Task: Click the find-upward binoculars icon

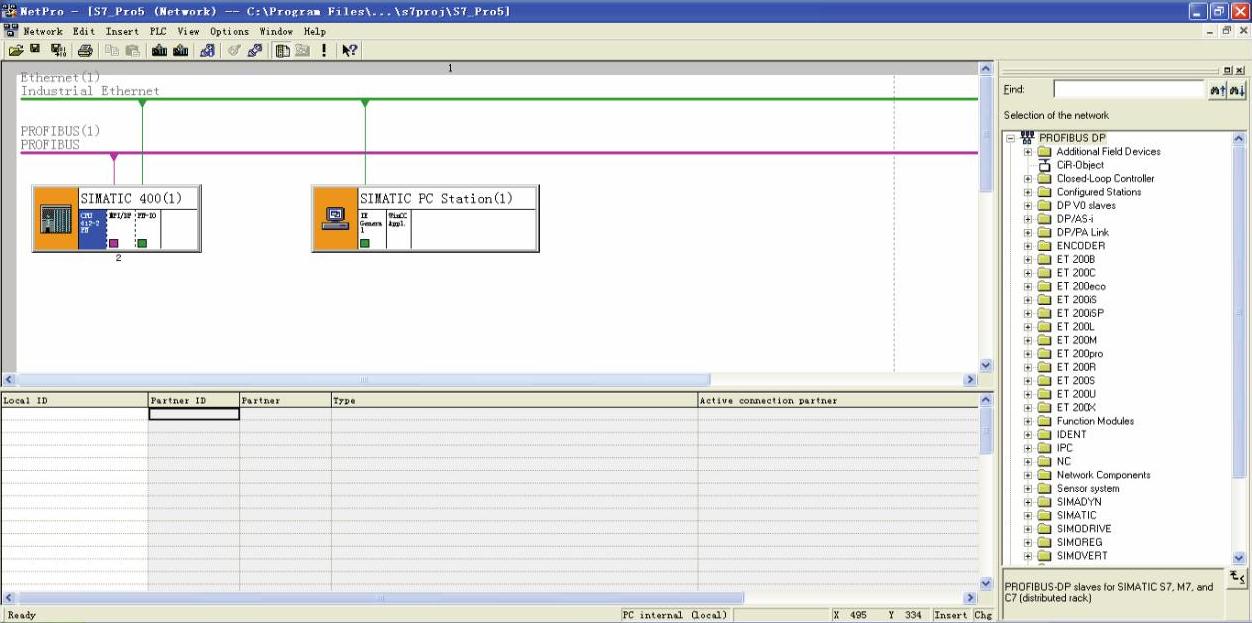Action: pyautogui.click(x=1217, y=90)
